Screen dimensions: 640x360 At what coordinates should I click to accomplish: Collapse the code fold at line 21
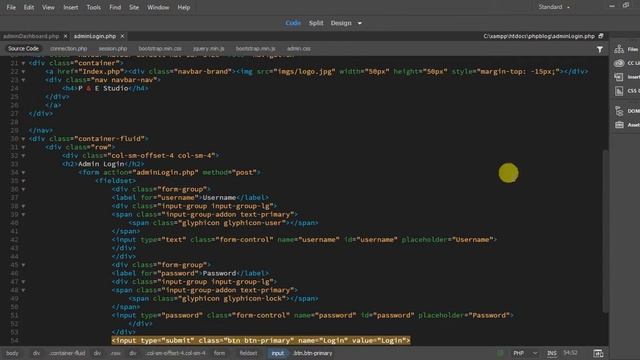click(23, 63)
